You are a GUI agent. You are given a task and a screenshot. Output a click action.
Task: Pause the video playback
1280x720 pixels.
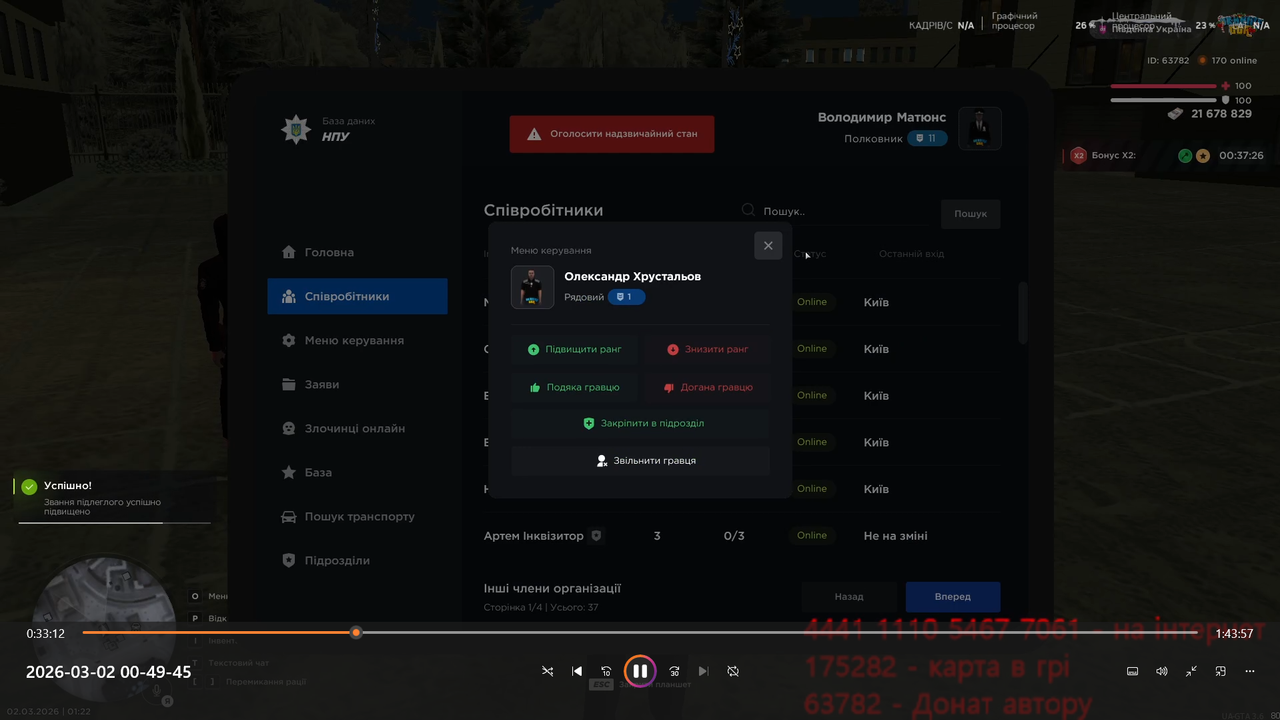[640, 671]
